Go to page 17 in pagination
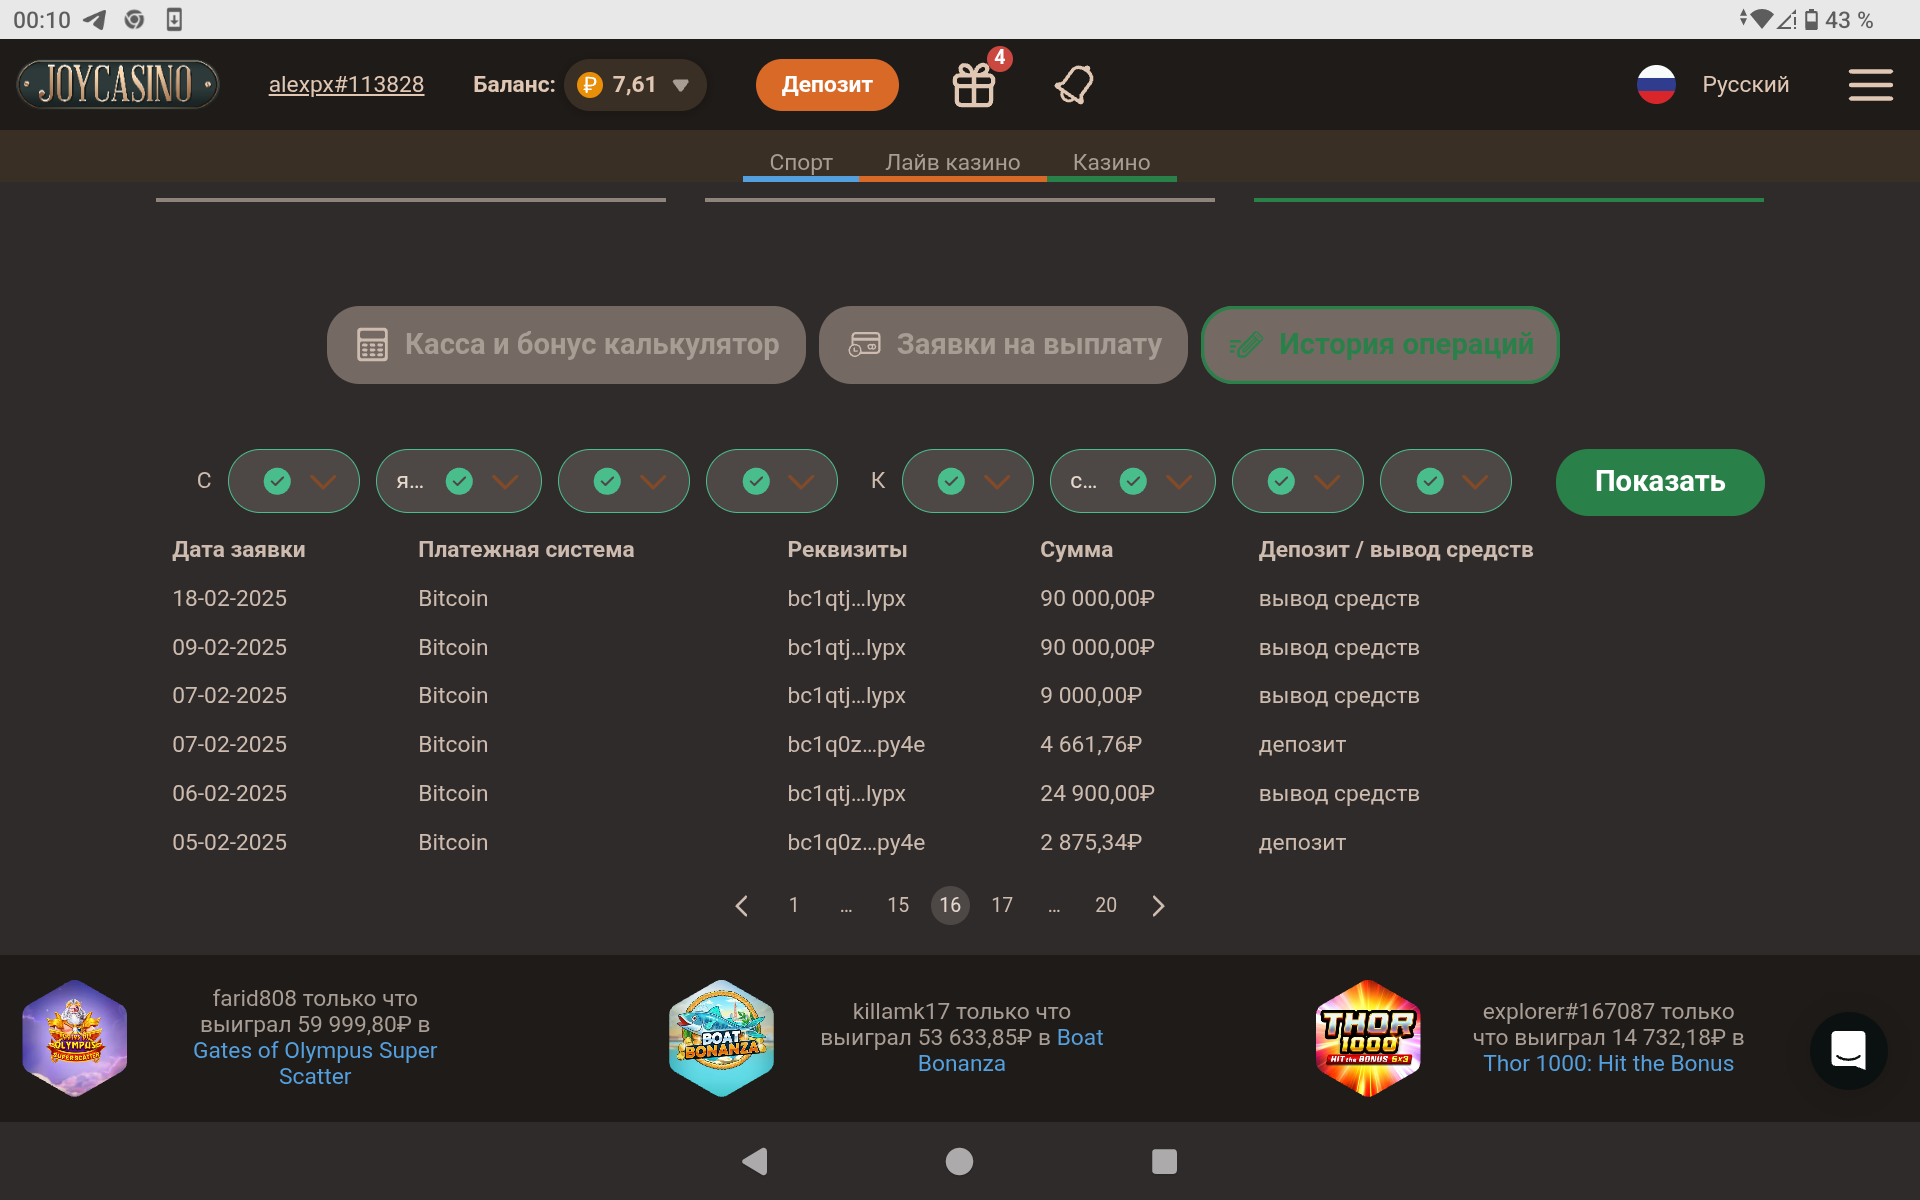 coord(1002,906)
